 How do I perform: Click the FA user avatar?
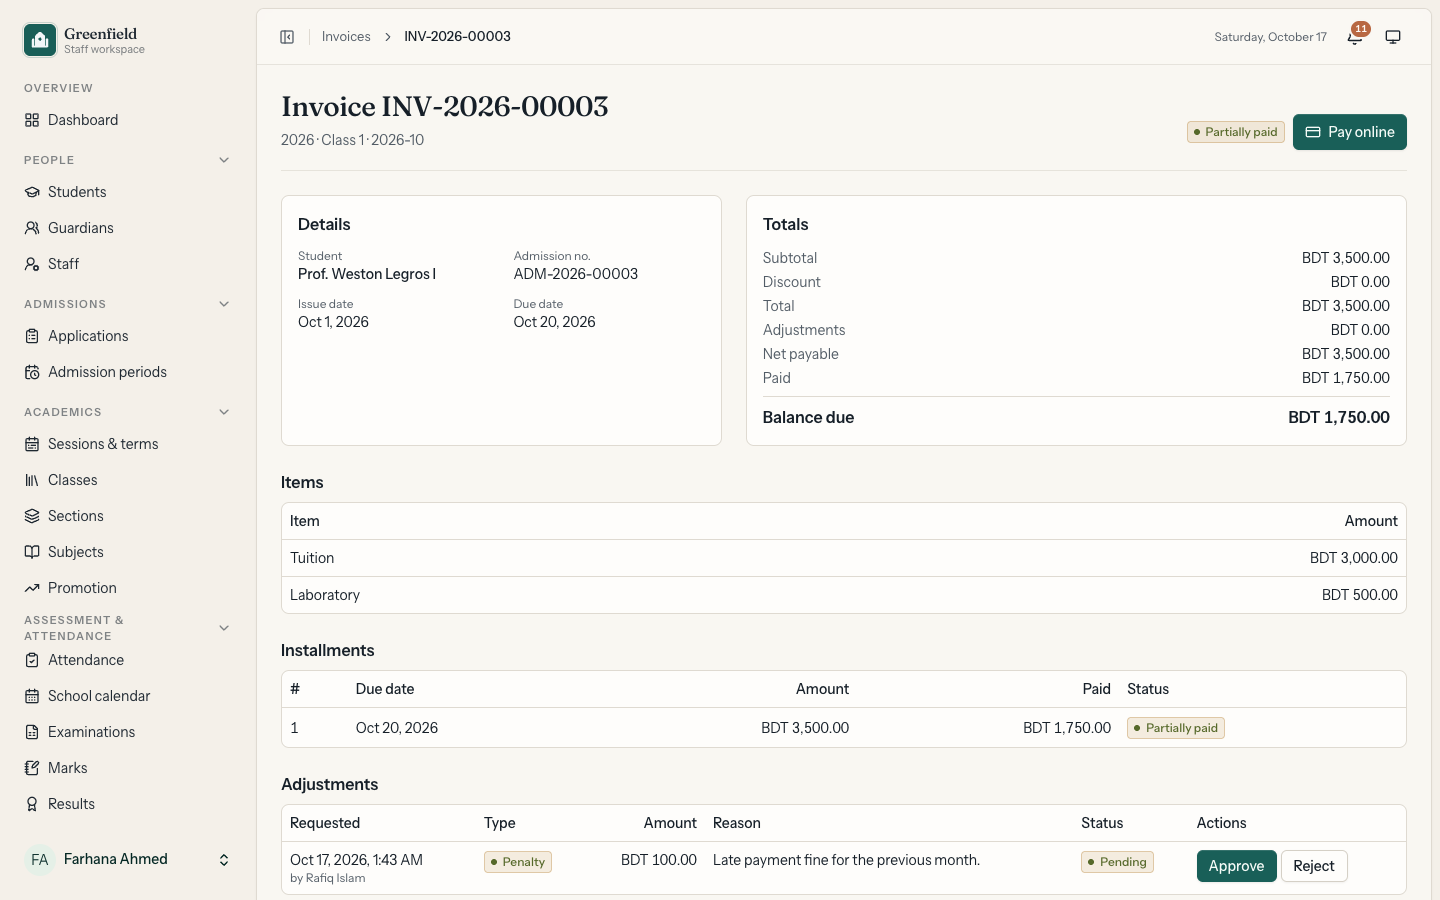click(x=40, y=860)
